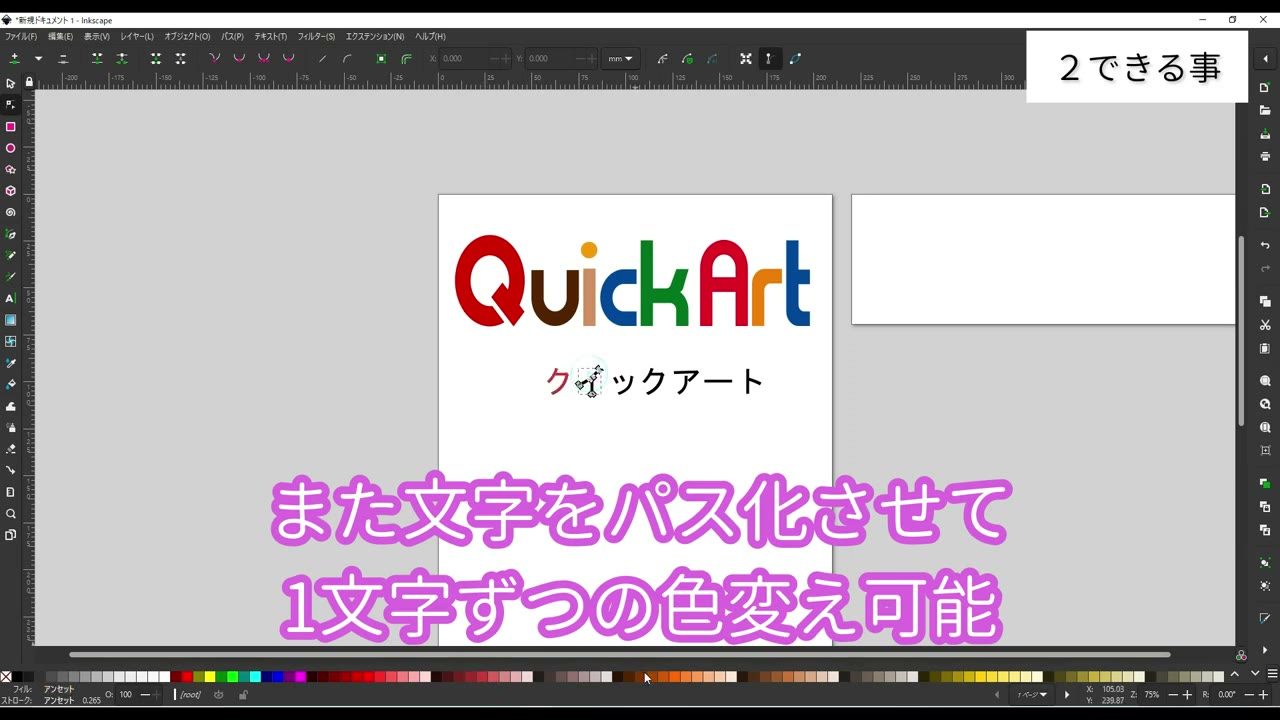This screenshot has width=1280, height=720.
Task: Toggle show Bezier node handles
Action: (x=769, y=59)
